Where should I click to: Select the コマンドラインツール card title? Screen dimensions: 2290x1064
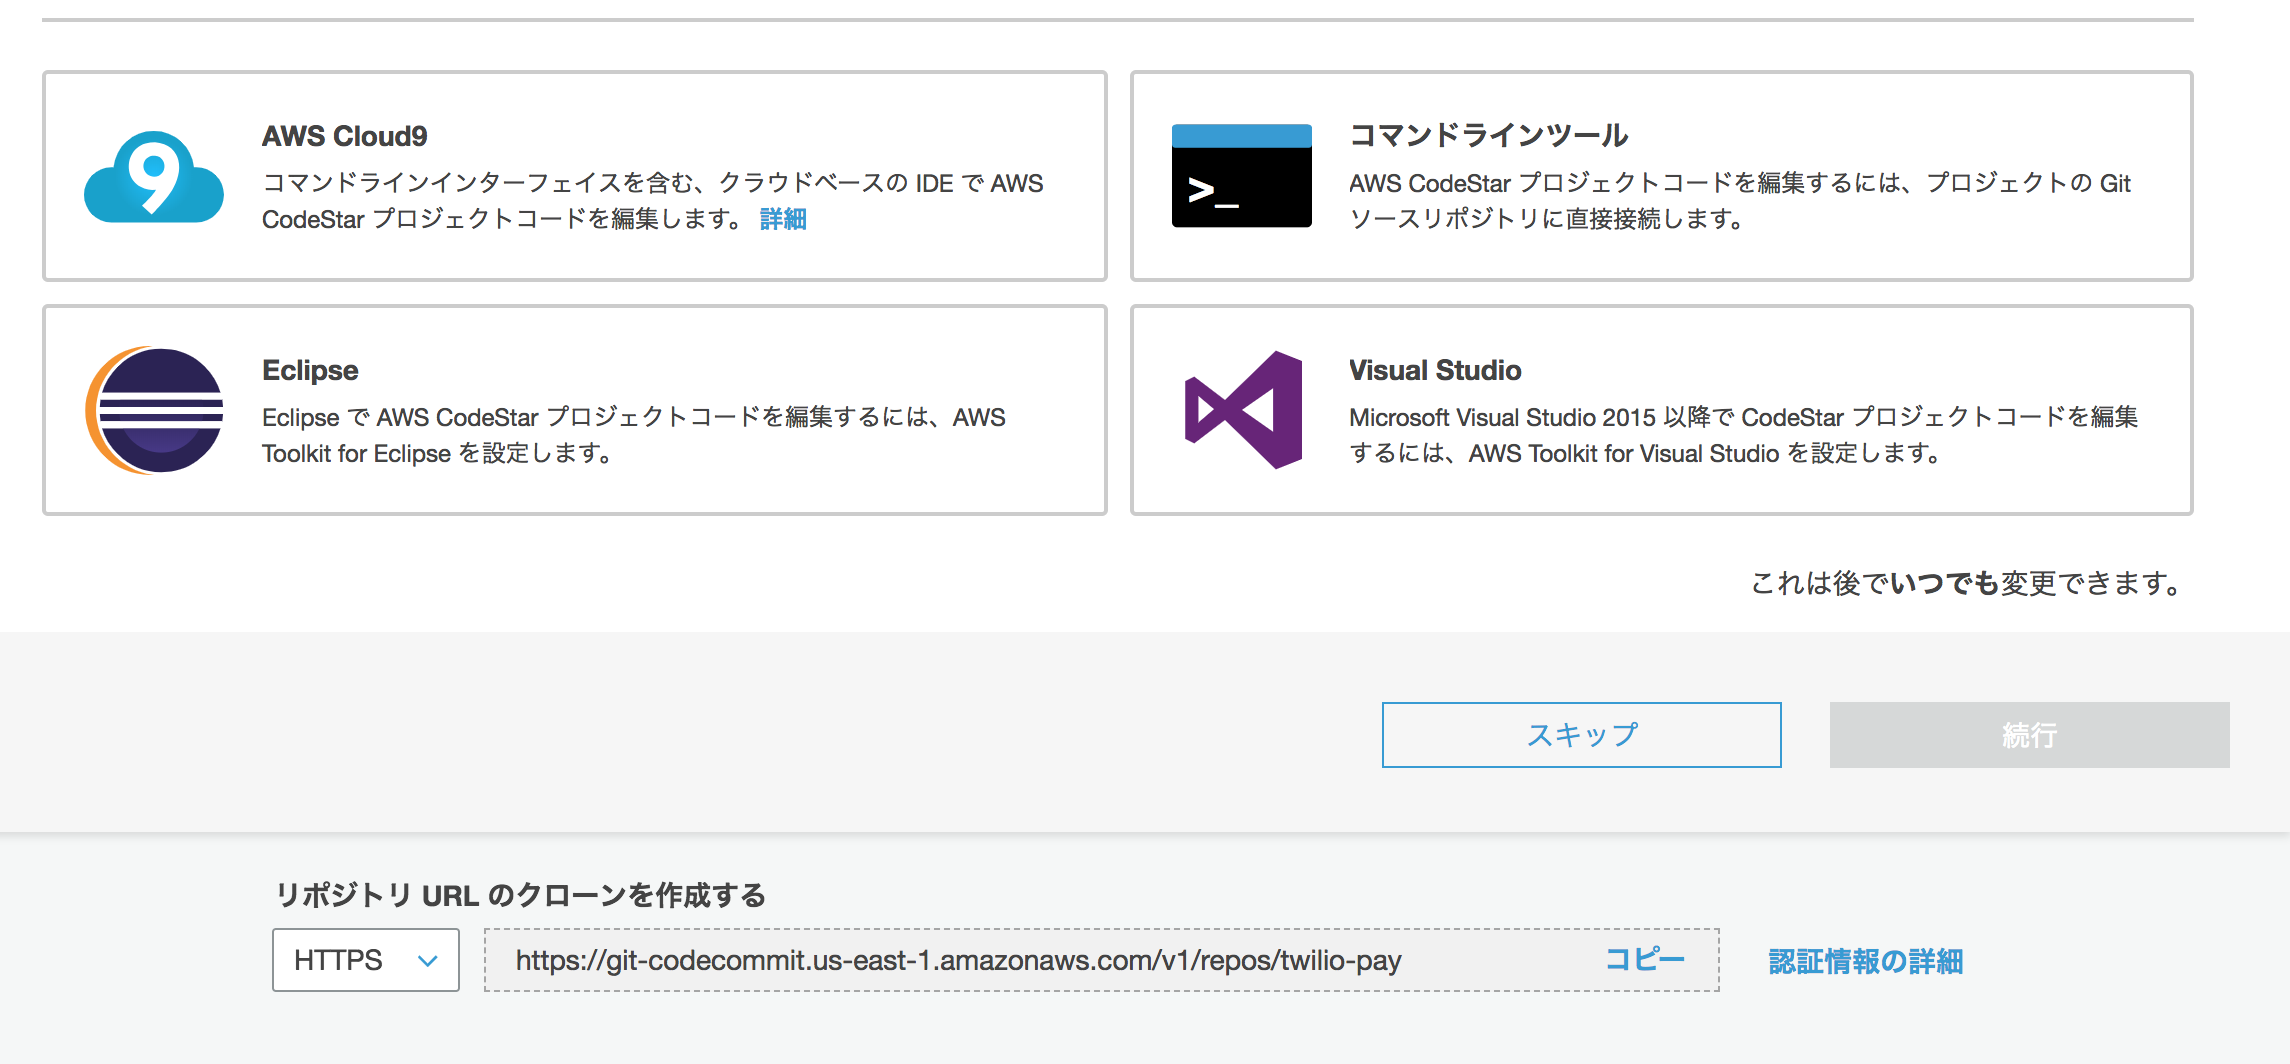1488,135
